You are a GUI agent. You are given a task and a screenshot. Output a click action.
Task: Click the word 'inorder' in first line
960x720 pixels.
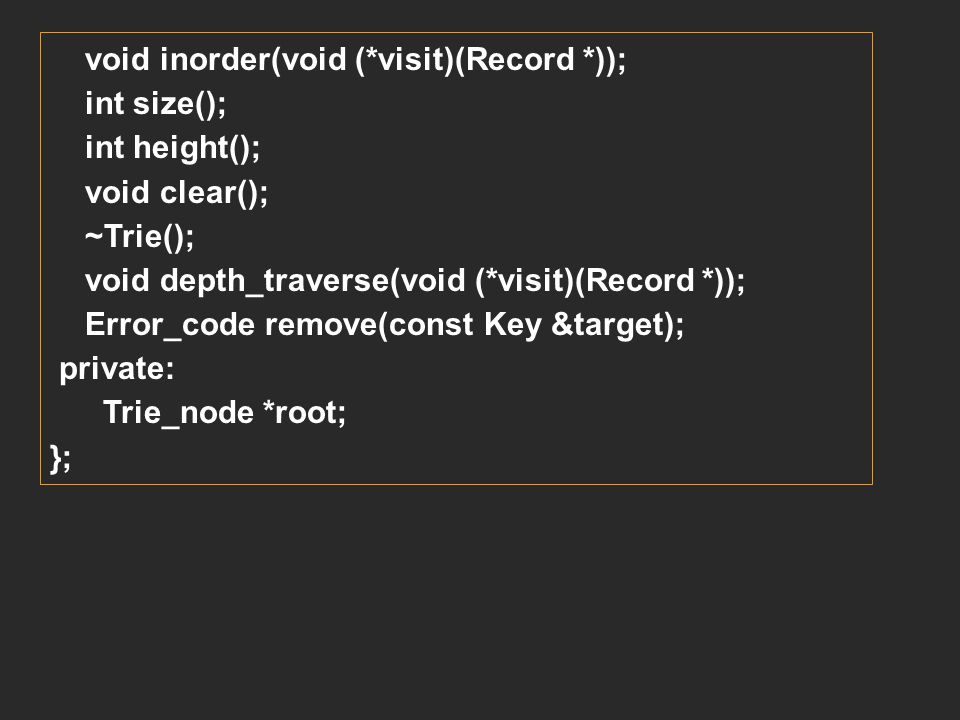(216, 60)
